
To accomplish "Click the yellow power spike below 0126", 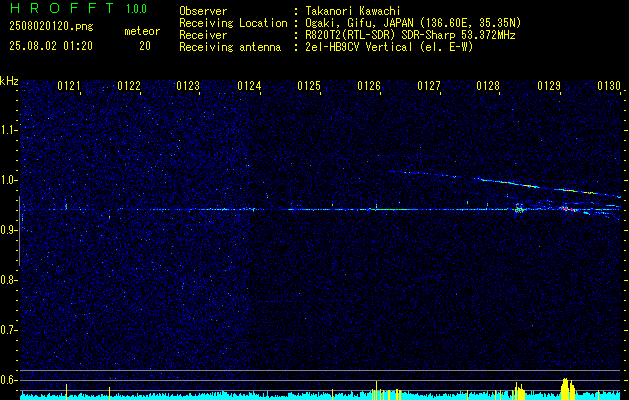I will 376,388.
